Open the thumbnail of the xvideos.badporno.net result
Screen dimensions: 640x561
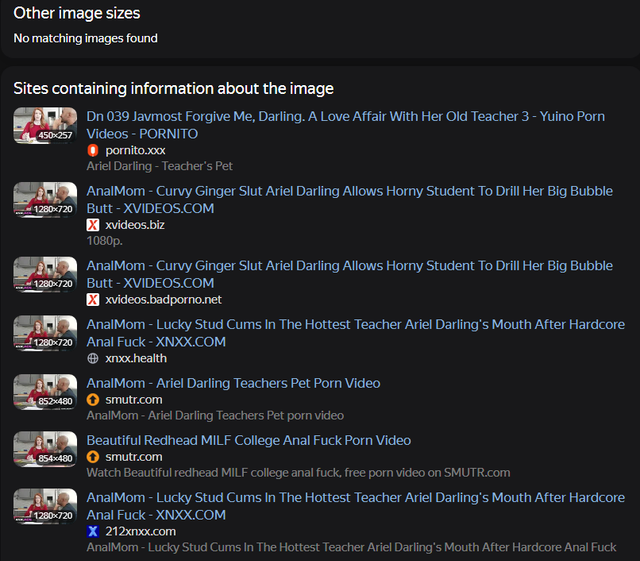click(x=45, y=275)
